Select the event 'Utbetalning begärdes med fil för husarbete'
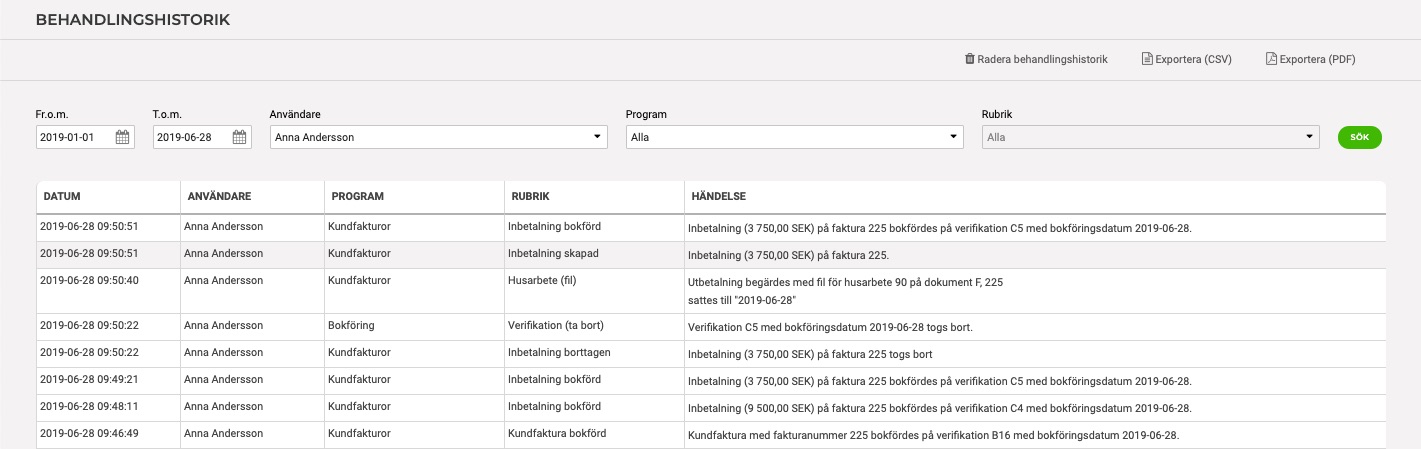The height and width of the screenshot is (449, 1421). (845, 291)
